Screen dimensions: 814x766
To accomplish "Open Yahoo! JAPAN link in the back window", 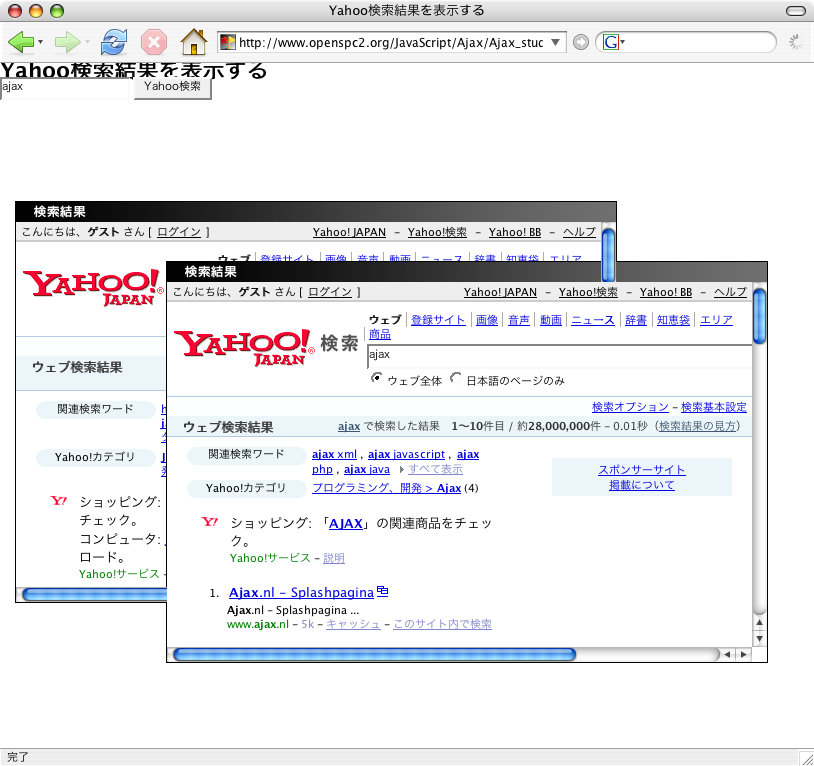I will (x=349, y=232).
